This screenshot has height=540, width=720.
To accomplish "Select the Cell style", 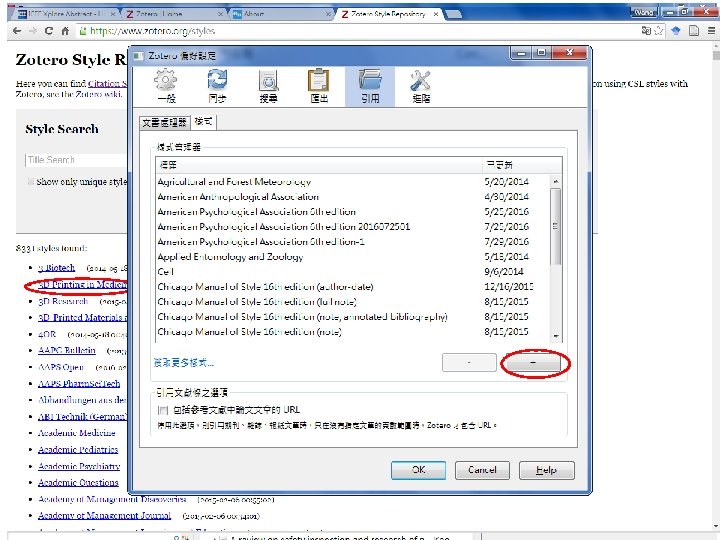I will pos(353,272).
